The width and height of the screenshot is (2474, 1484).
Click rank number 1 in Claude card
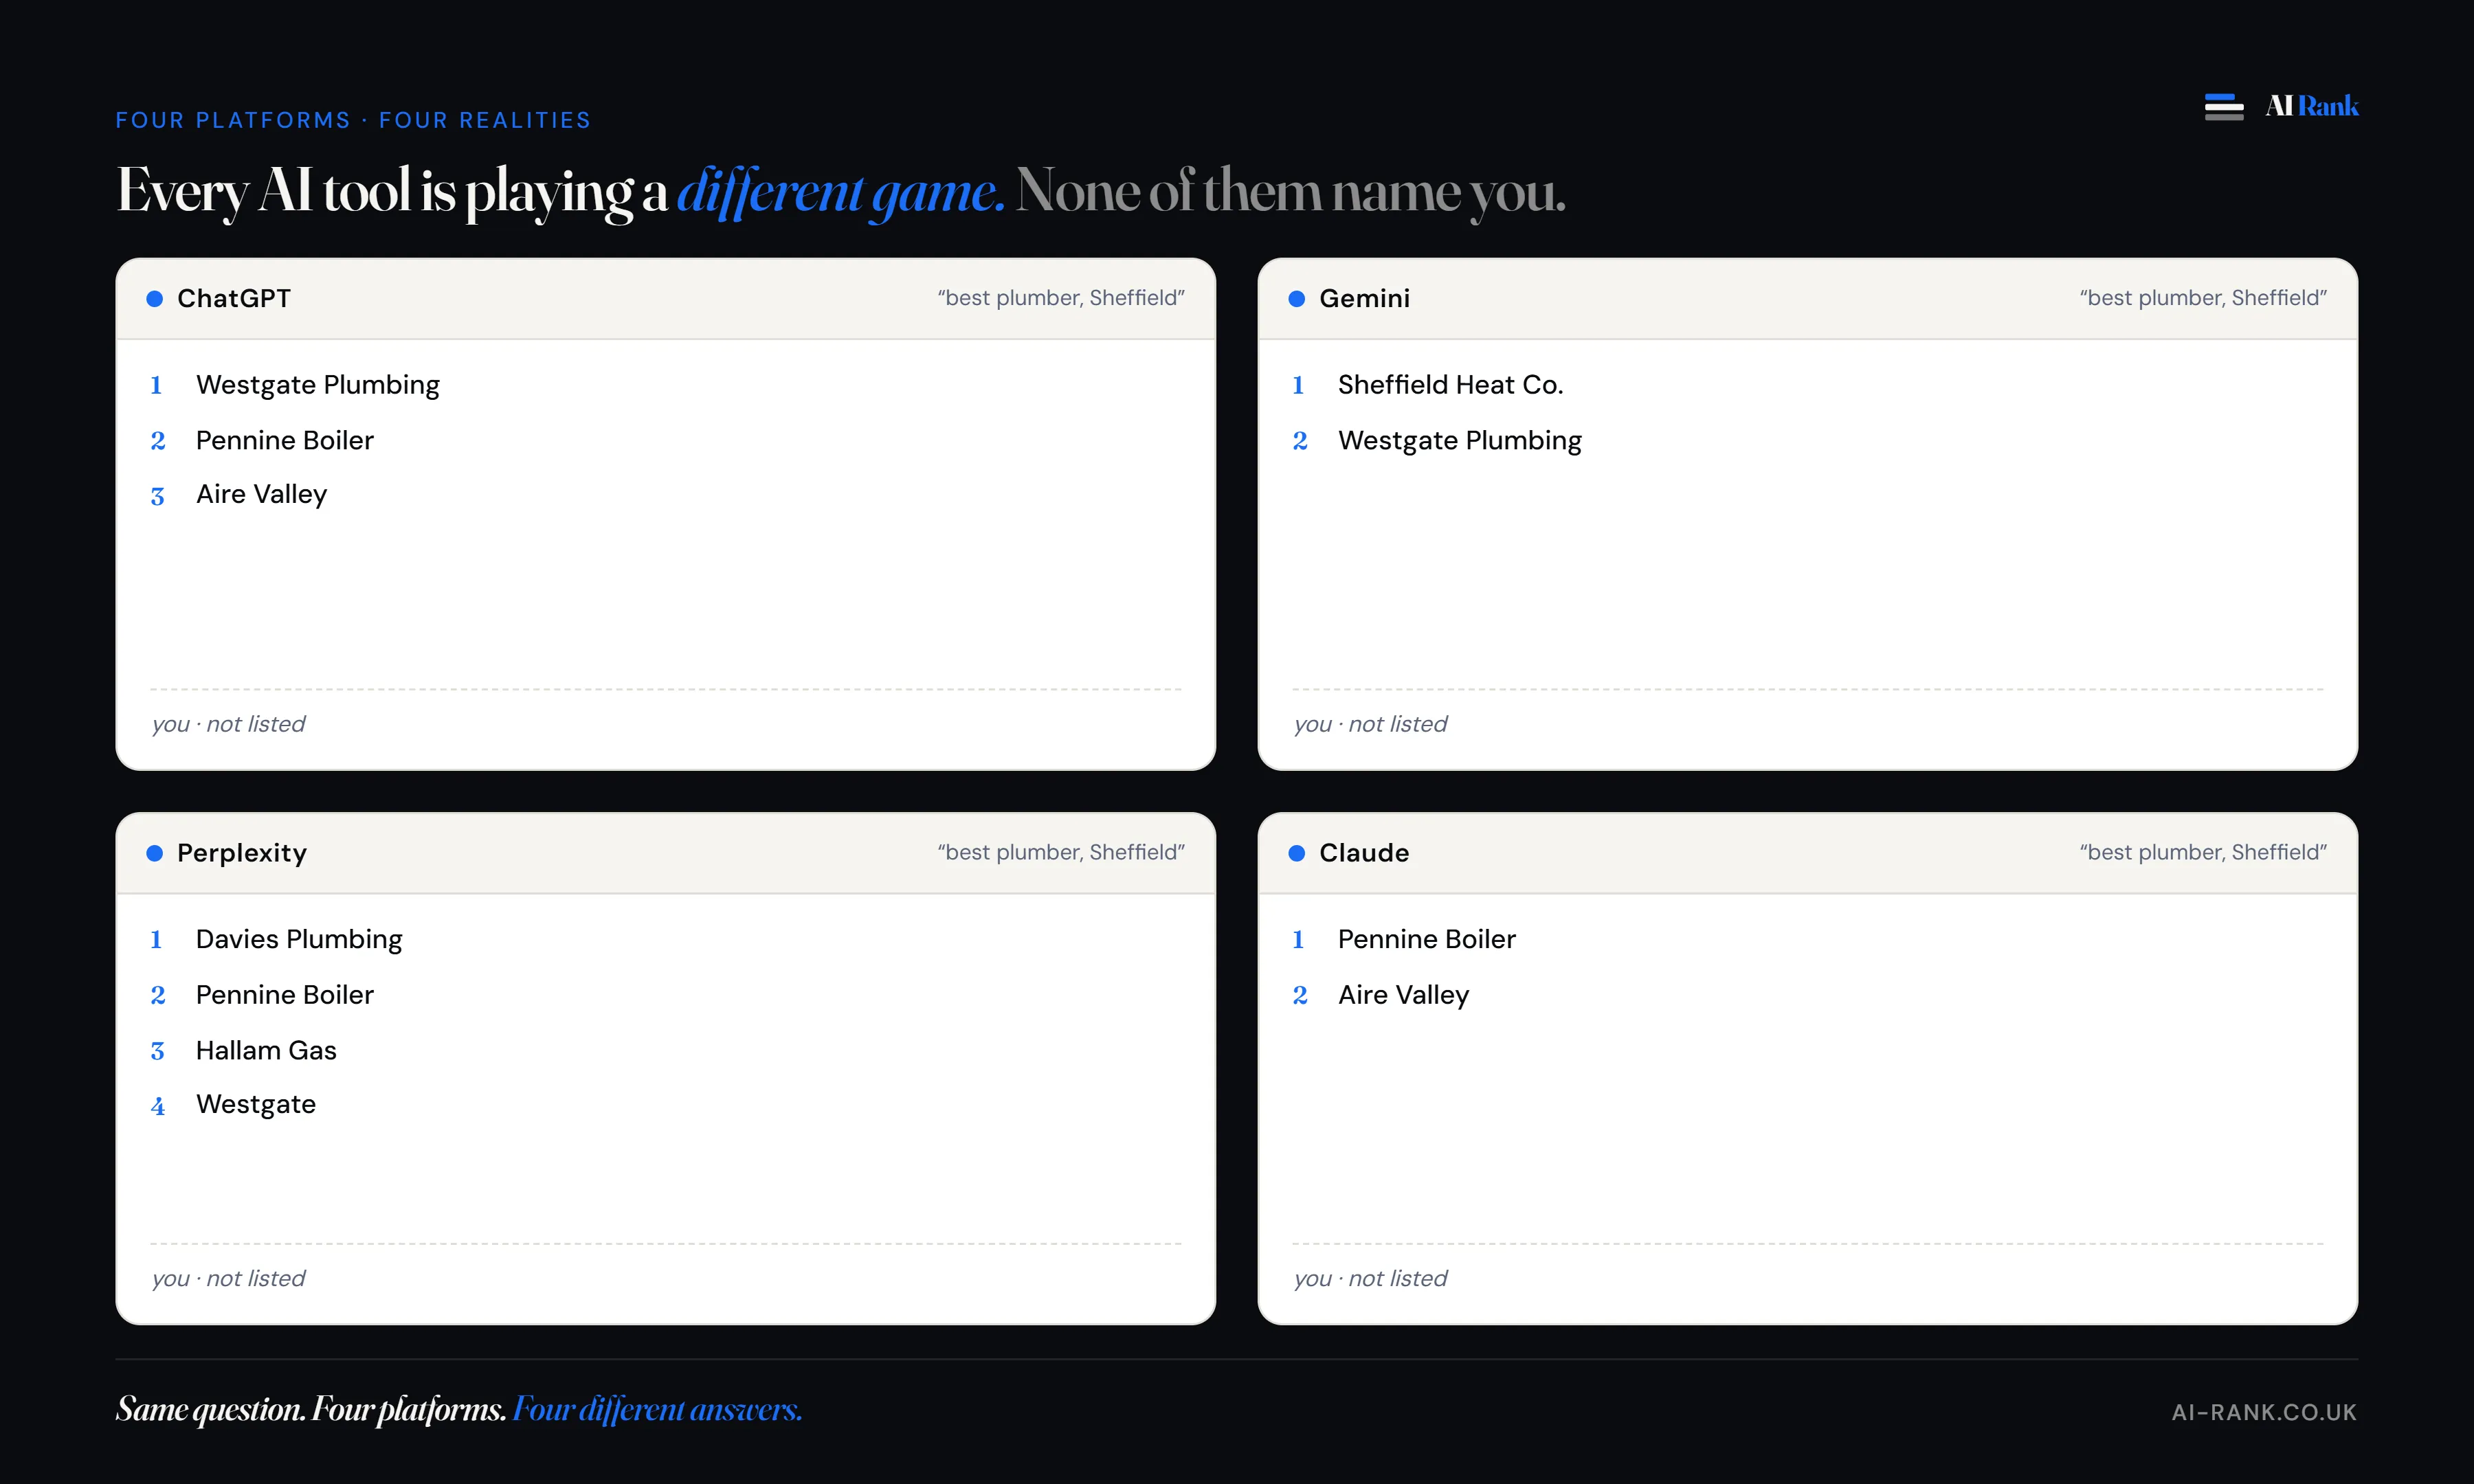(x=1298, y=939)
